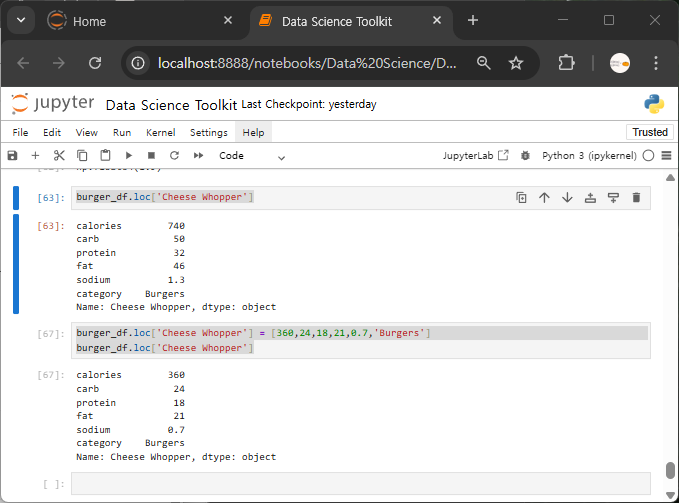
Task: Open the File menu
Action: pyautogui.click(x=20, y=132)
